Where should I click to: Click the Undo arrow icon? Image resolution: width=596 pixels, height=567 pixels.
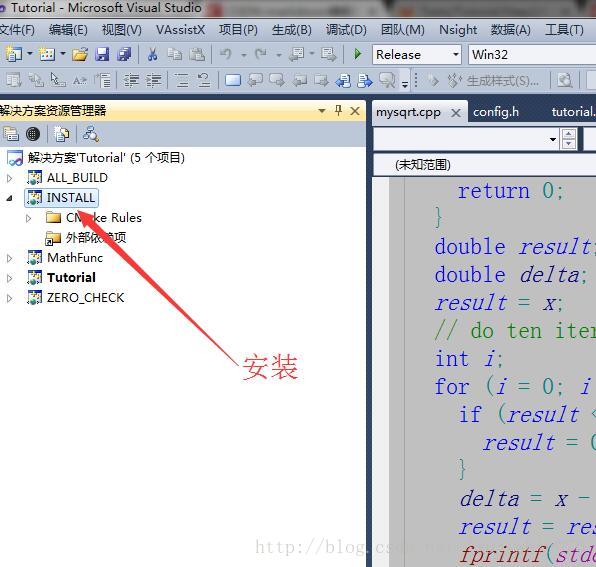pyautogui.click(x=226, y=54)
